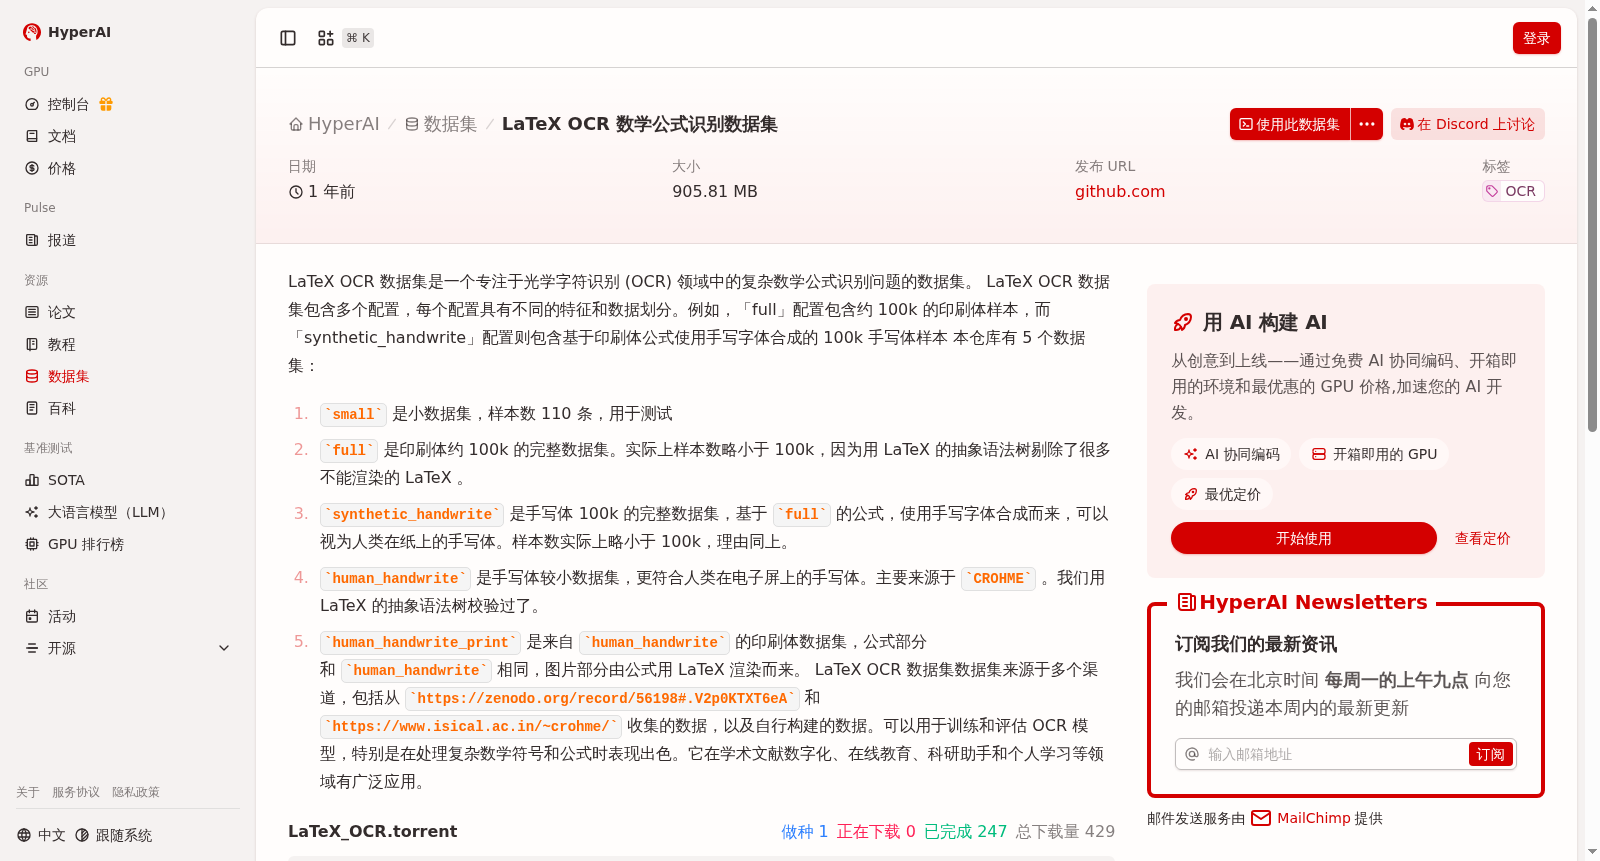
Task: Open the 服务协议 footer link
Action: pyautogui.click(x=76, y=792)
